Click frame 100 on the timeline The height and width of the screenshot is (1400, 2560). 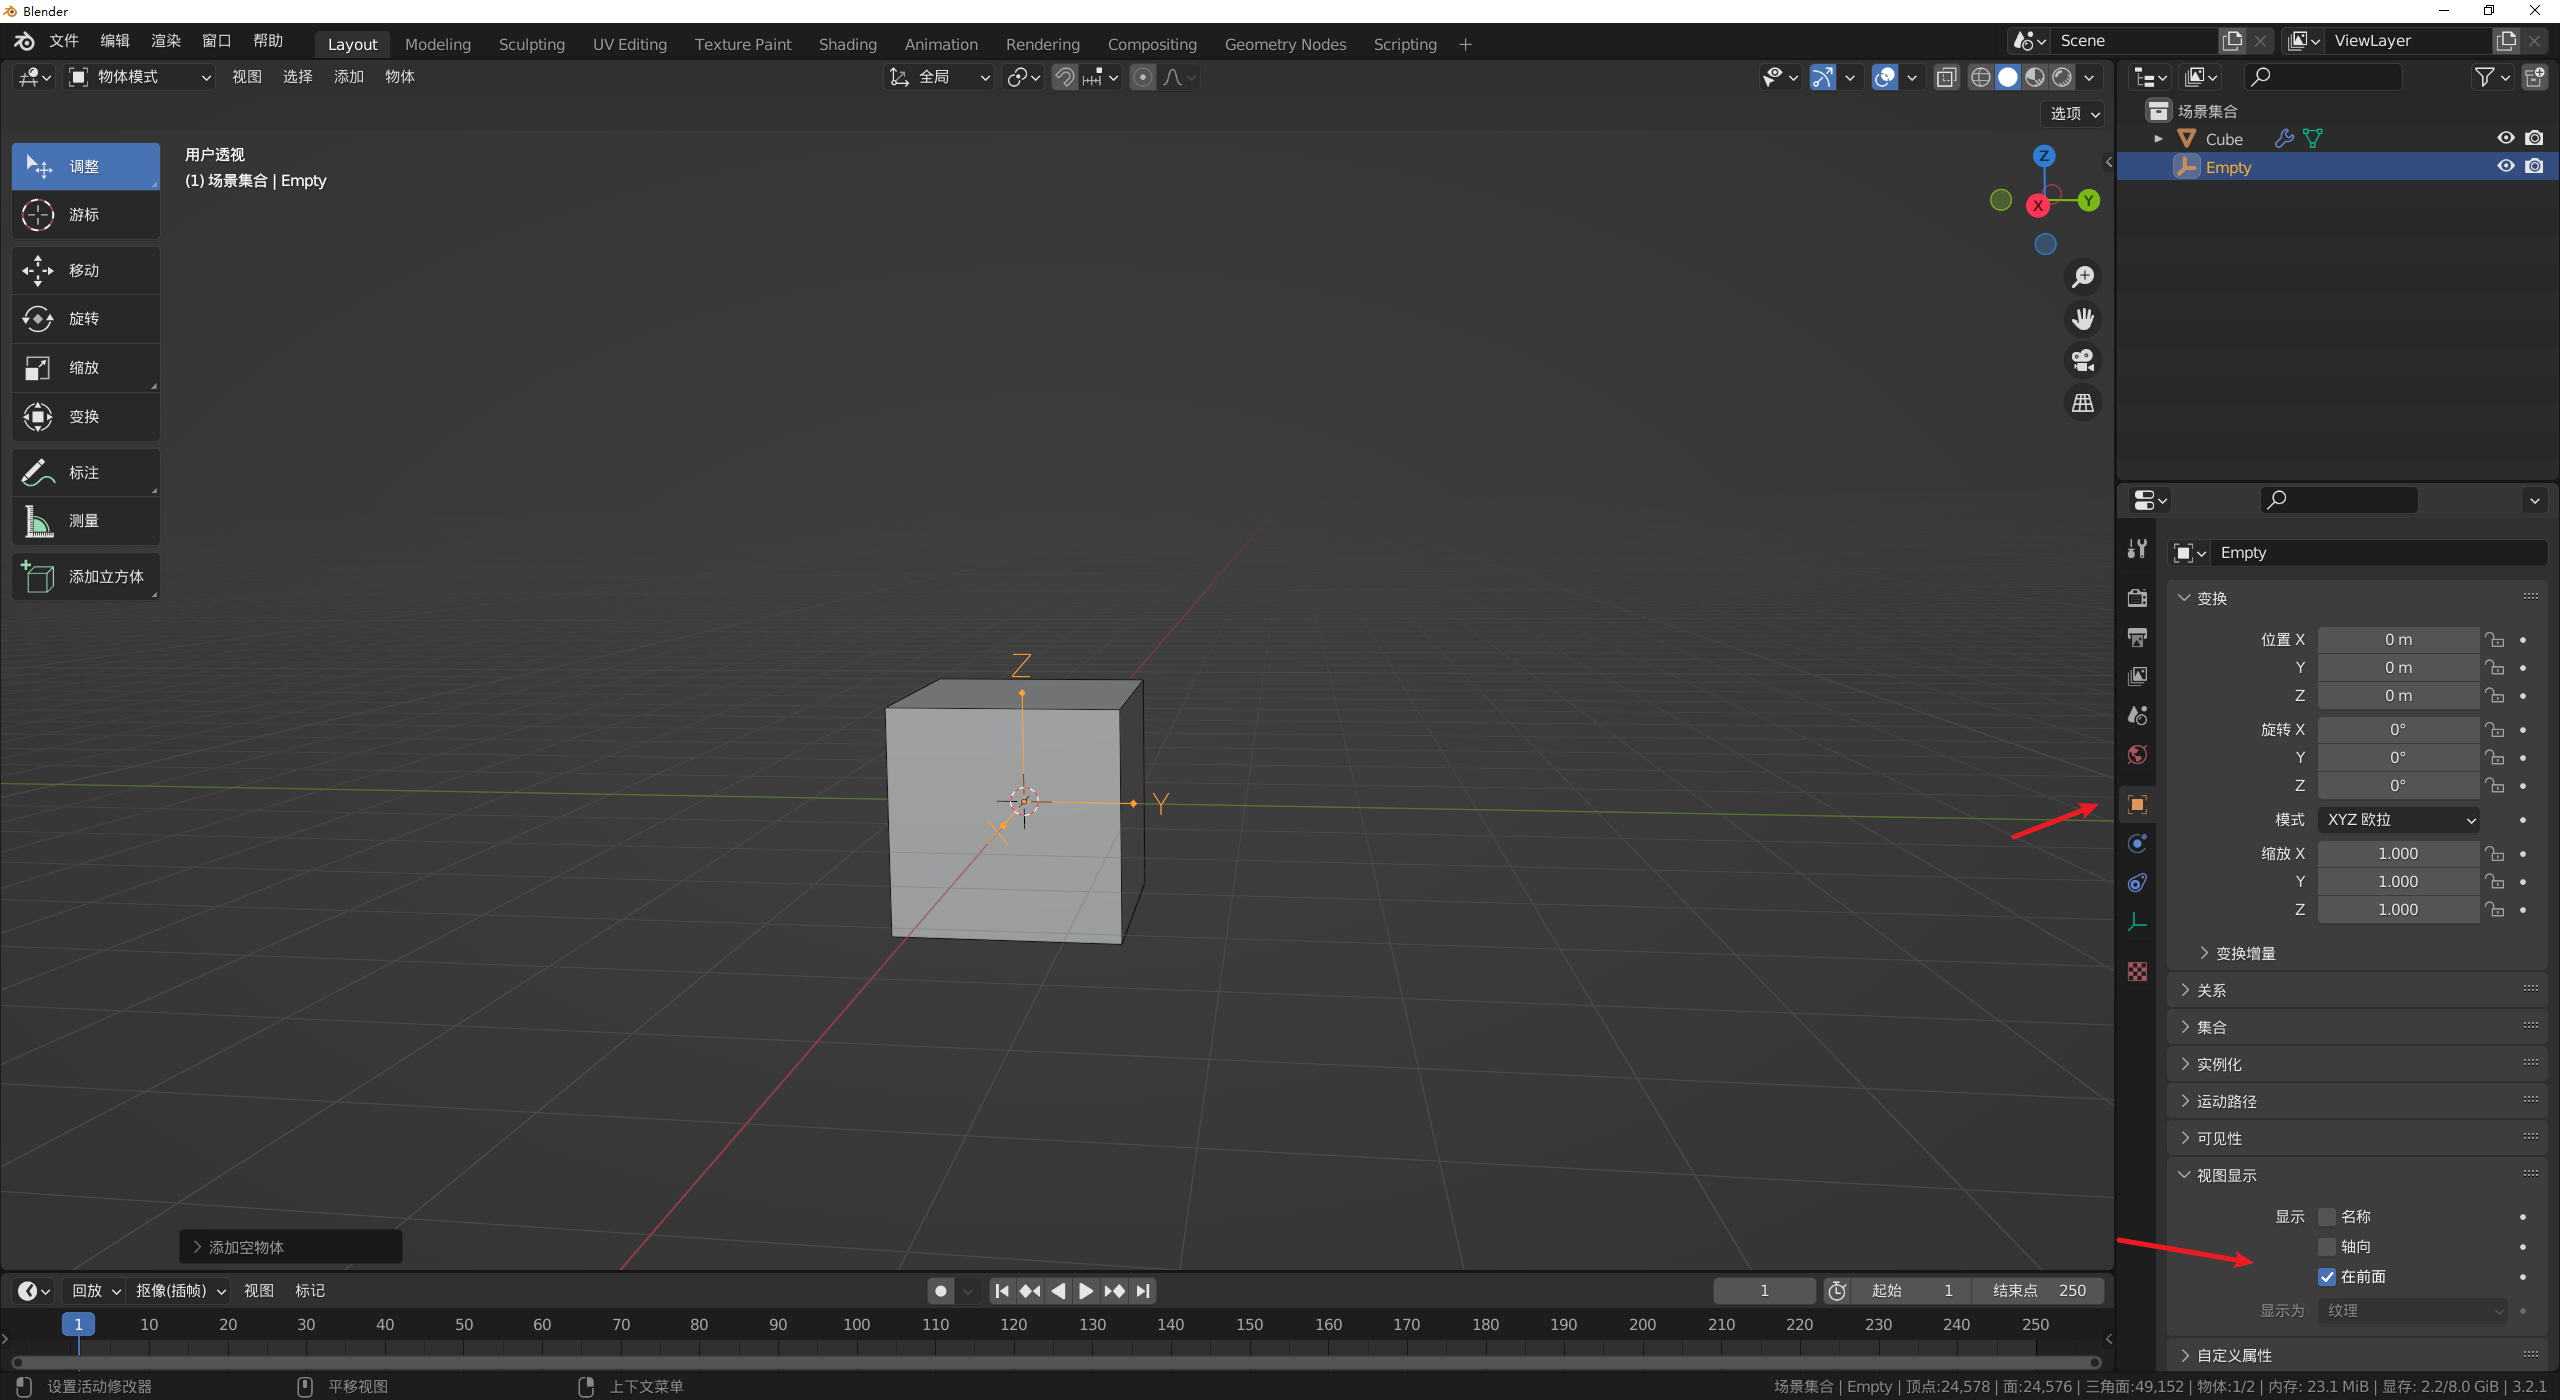pos(856,1324)
